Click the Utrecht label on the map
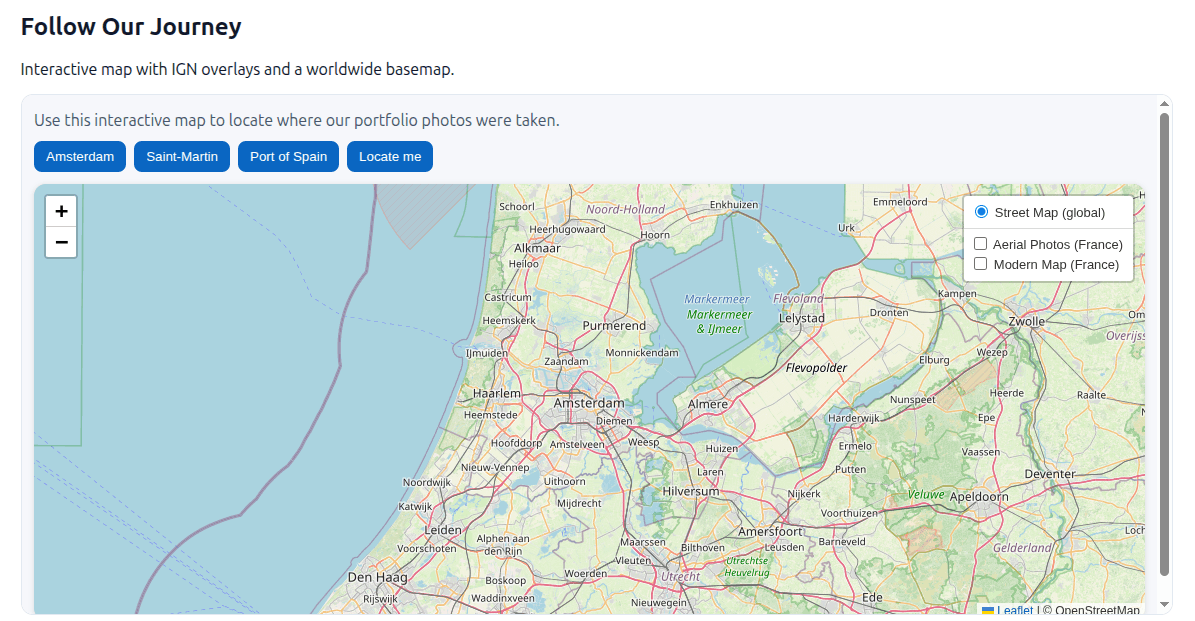1195x621 pixels. [x=681, y=577]
